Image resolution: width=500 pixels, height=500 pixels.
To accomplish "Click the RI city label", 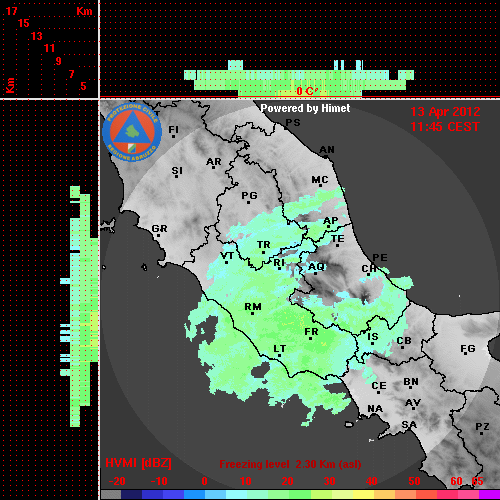I will 279,263.
